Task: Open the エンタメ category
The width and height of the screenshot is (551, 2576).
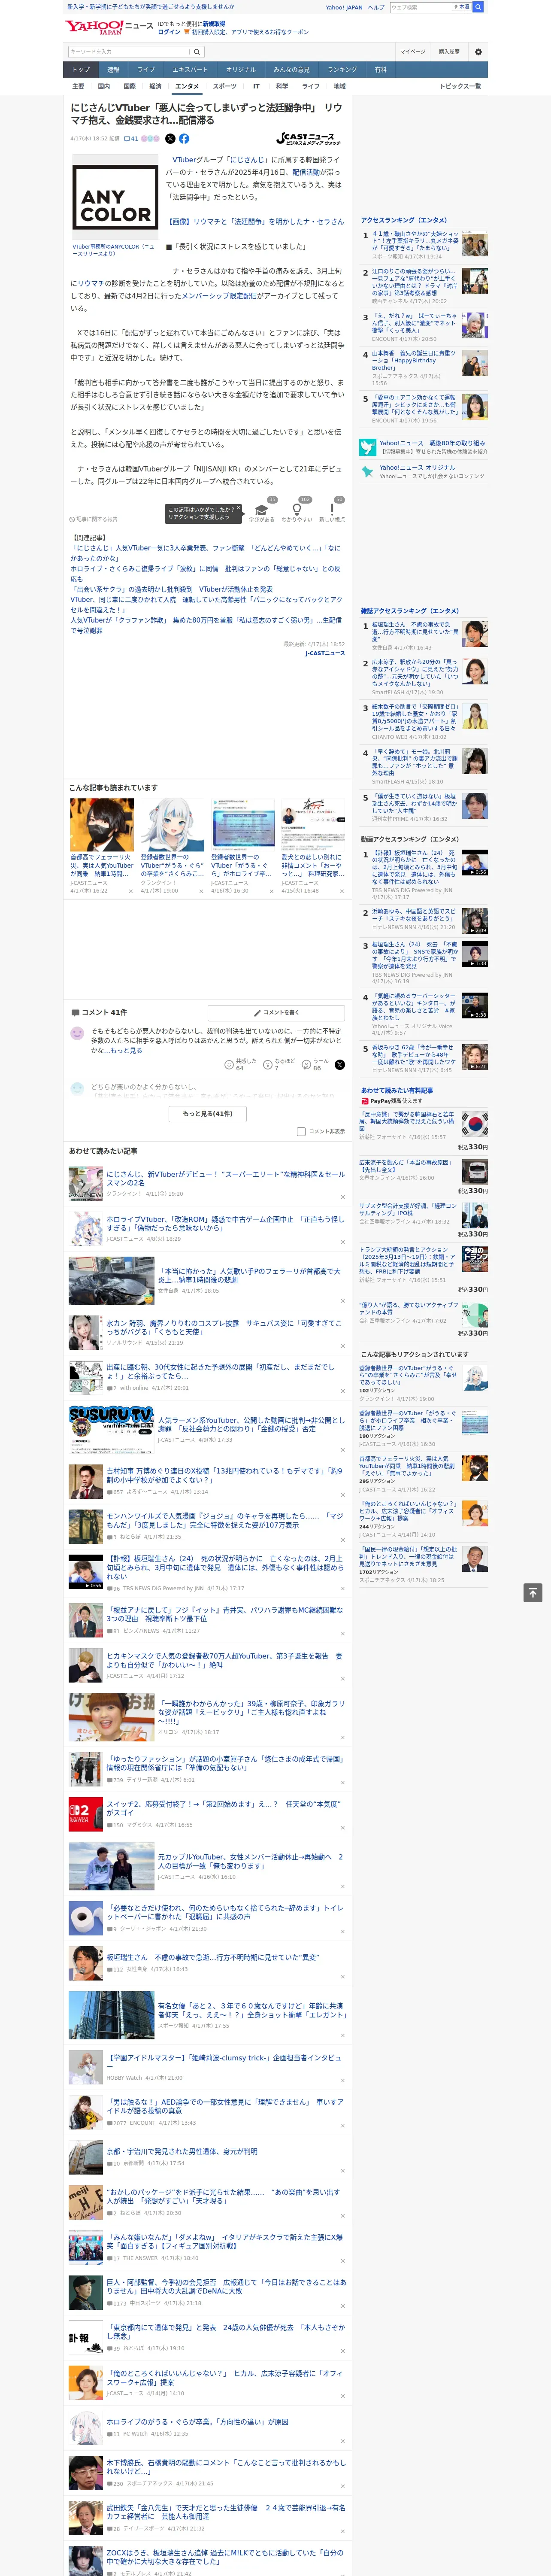Action: click(187, 87)
